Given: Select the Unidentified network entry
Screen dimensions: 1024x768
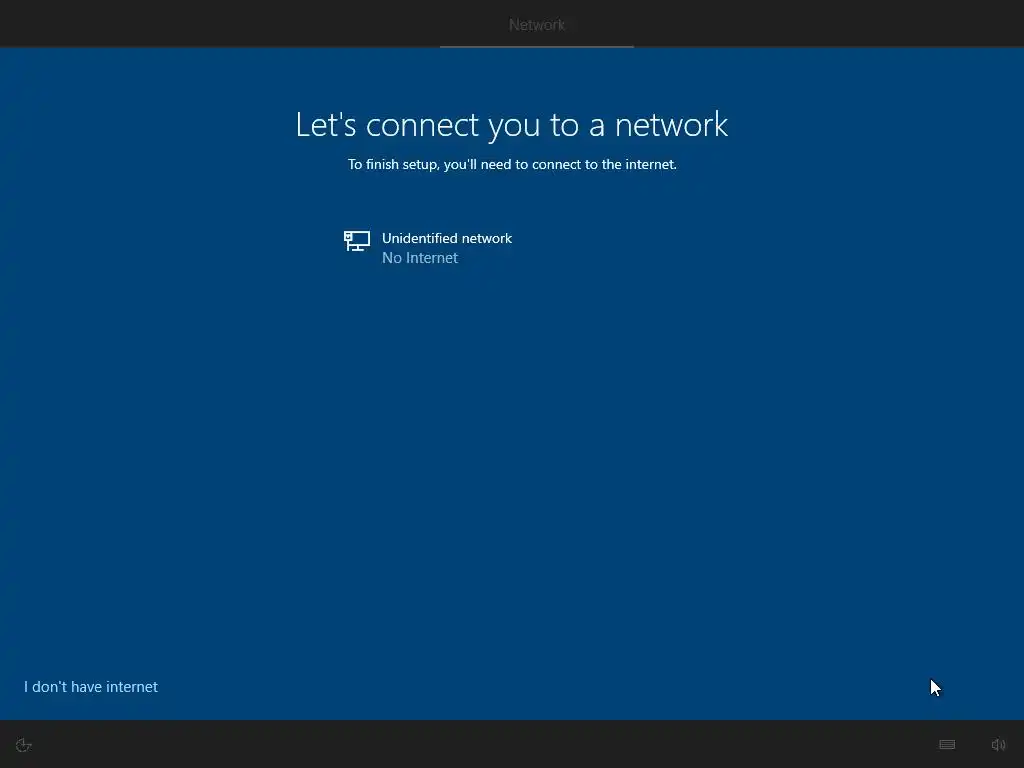Looking at the screenshot, I should 512,248.
